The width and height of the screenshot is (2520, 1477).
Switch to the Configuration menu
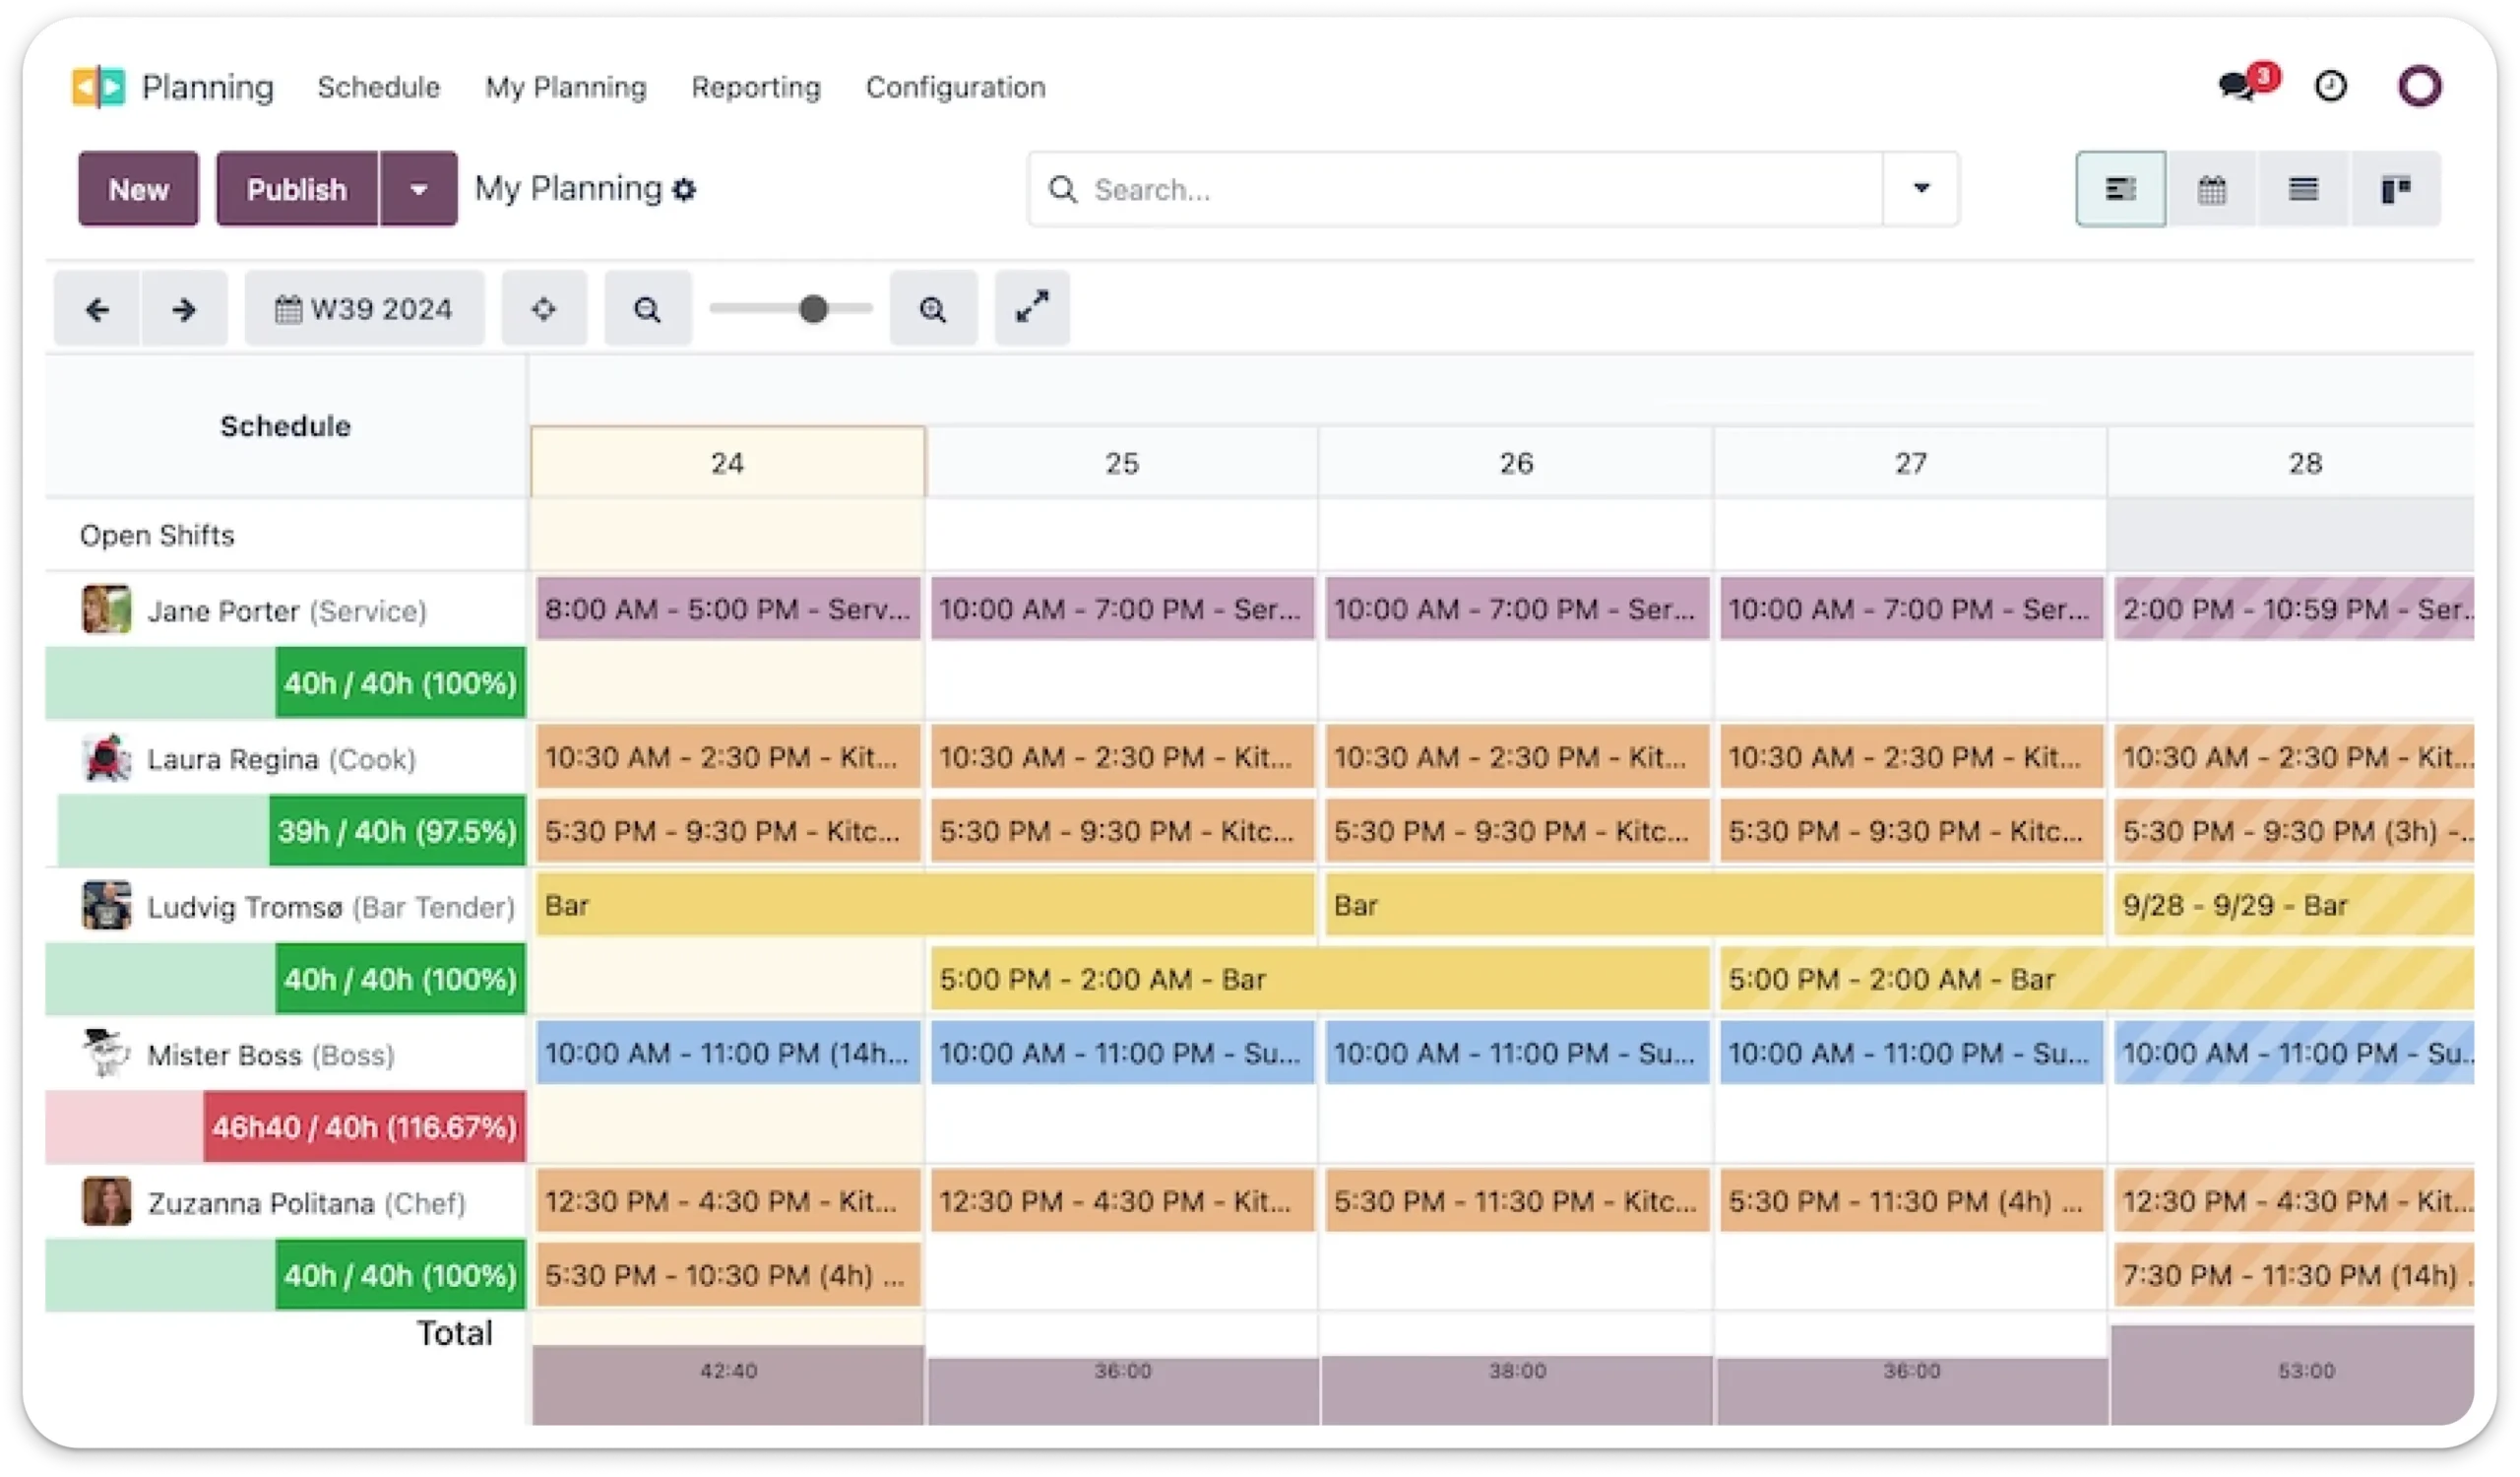[x=955, y=87]
